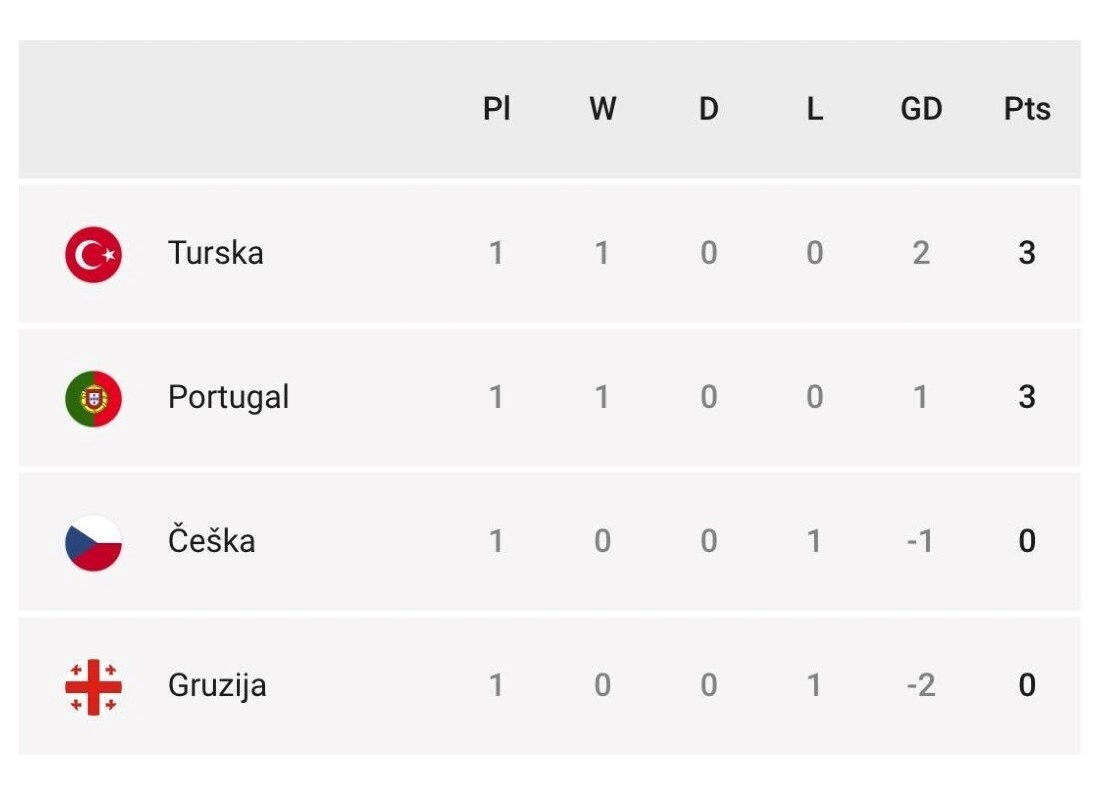
Task: Click the Portugal flag icon
Action: pyautogui.click(x=93, y=399)
